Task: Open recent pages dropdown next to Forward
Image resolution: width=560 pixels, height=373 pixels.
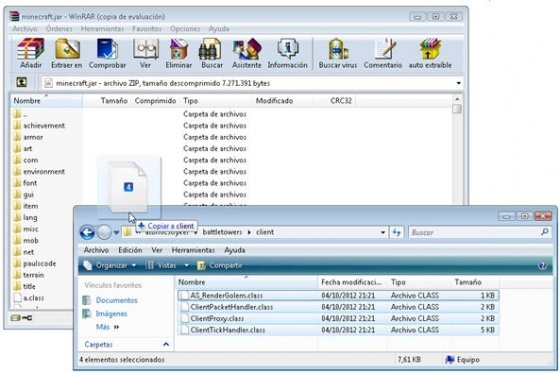Action: tap(116, 233)
